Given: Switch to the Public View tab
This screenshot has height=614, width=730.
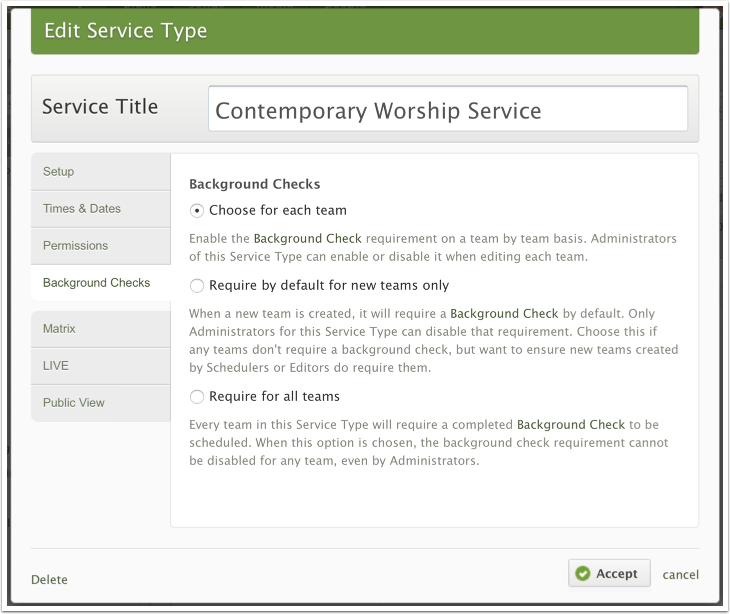Looking at the screenshot, I should 101,403.
